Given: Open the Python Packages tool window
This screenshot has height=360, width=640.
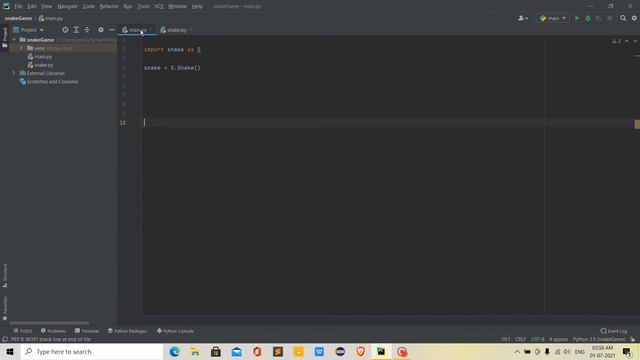Looking at the screenshot, I should (x=127, y=331).
